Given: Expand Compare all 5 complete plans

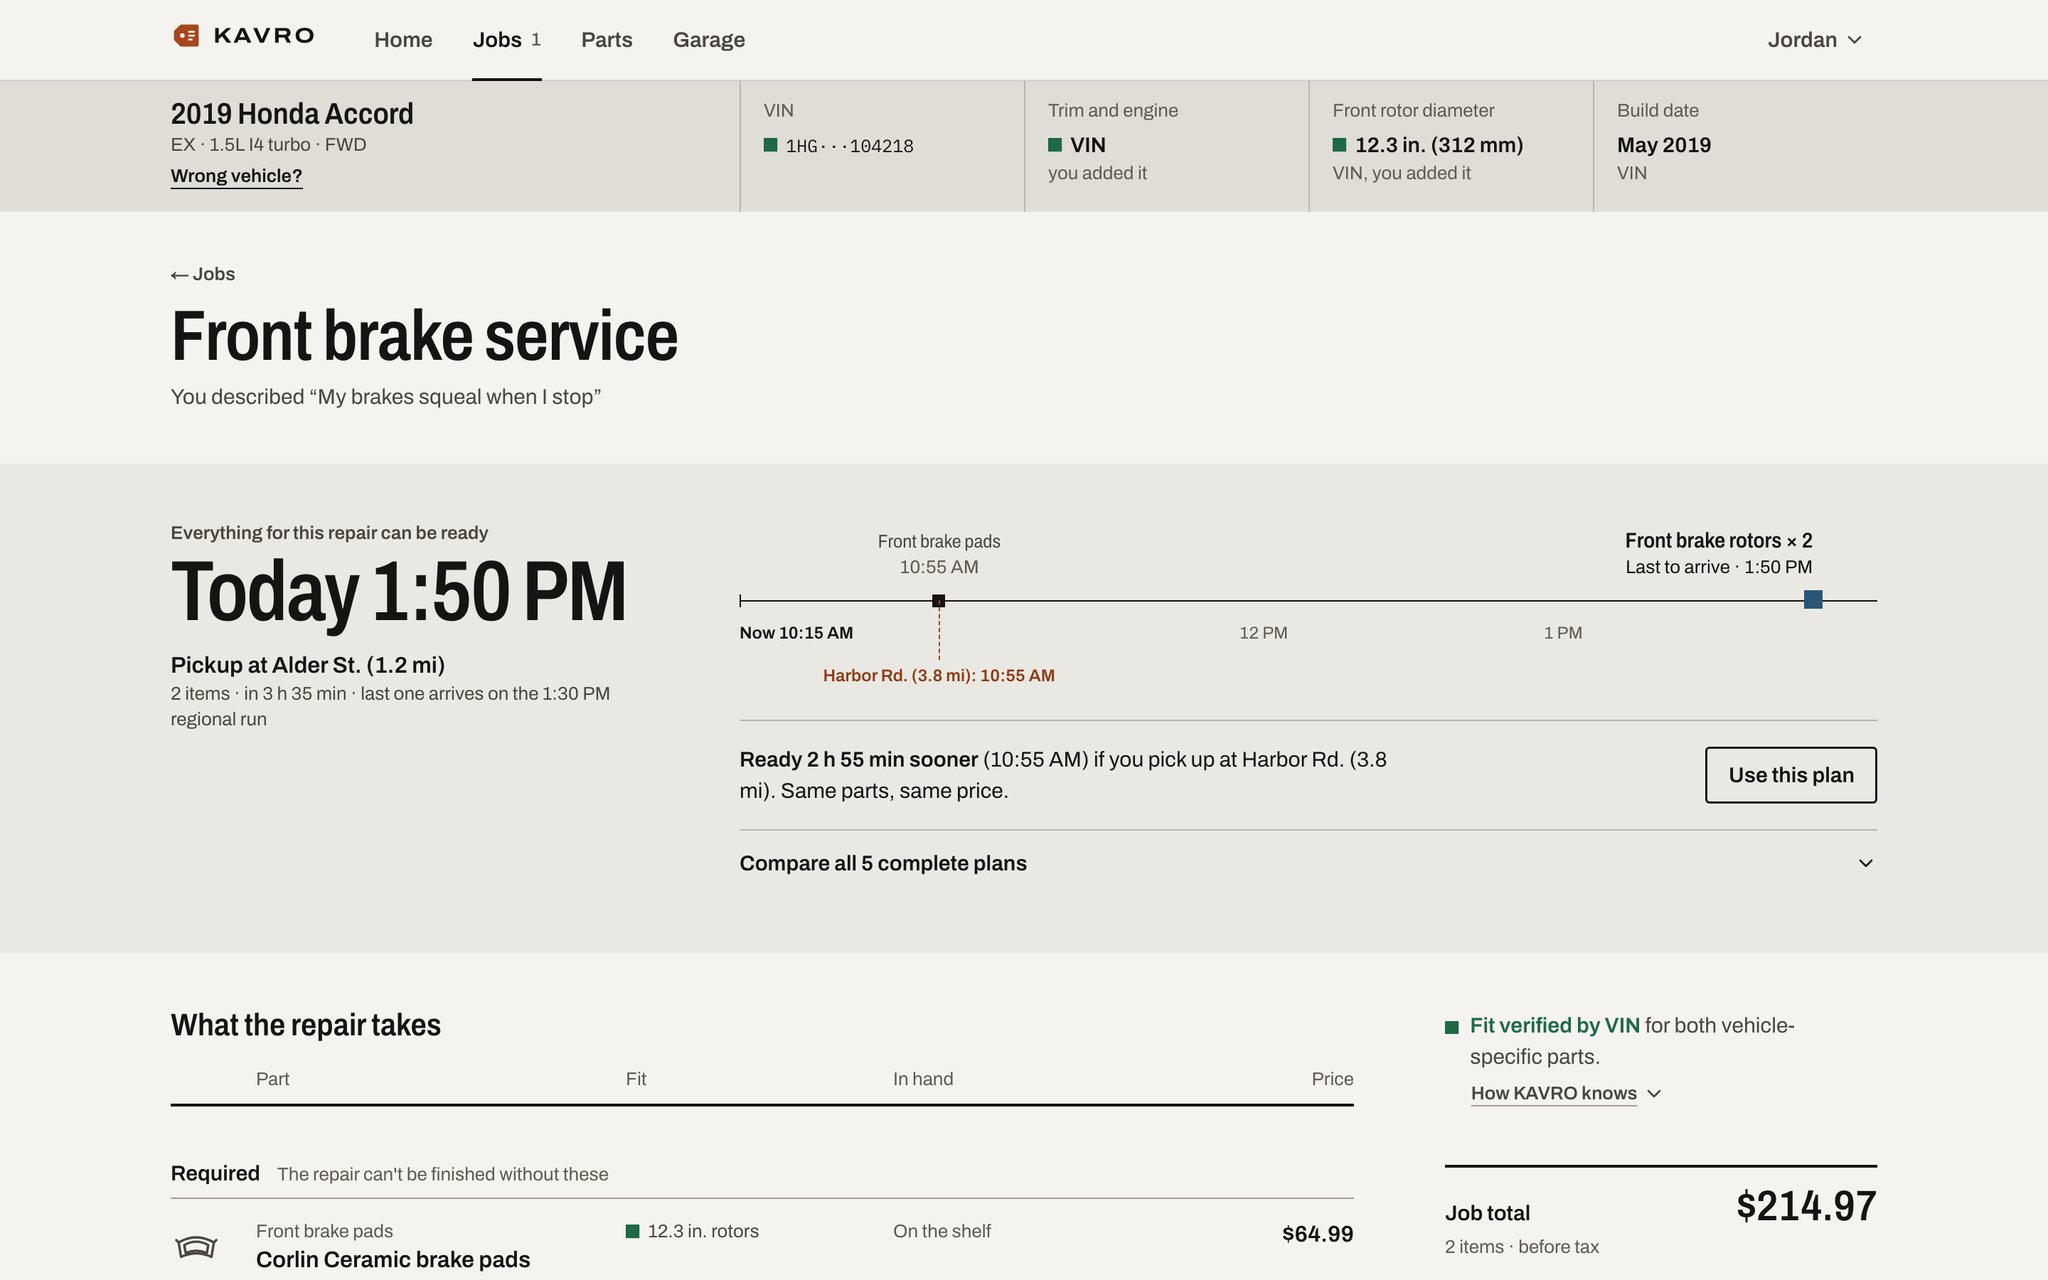Looking at the screenshot, I should (1308, 863).
